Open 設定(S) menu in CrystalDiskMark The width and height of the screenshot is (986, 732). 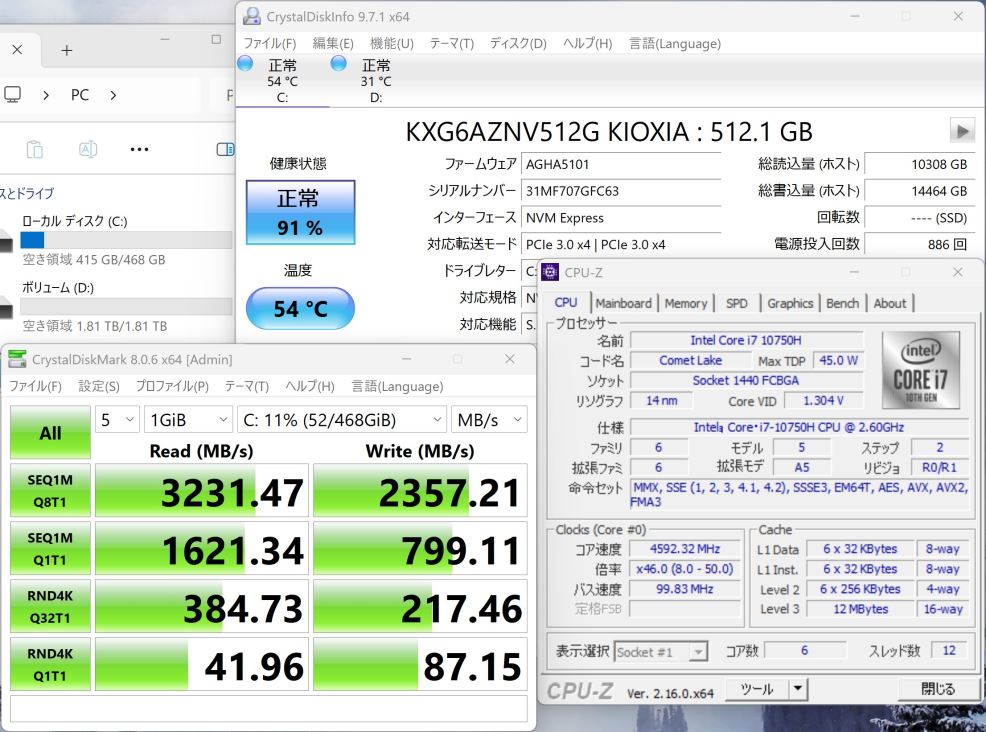[99, 386]
